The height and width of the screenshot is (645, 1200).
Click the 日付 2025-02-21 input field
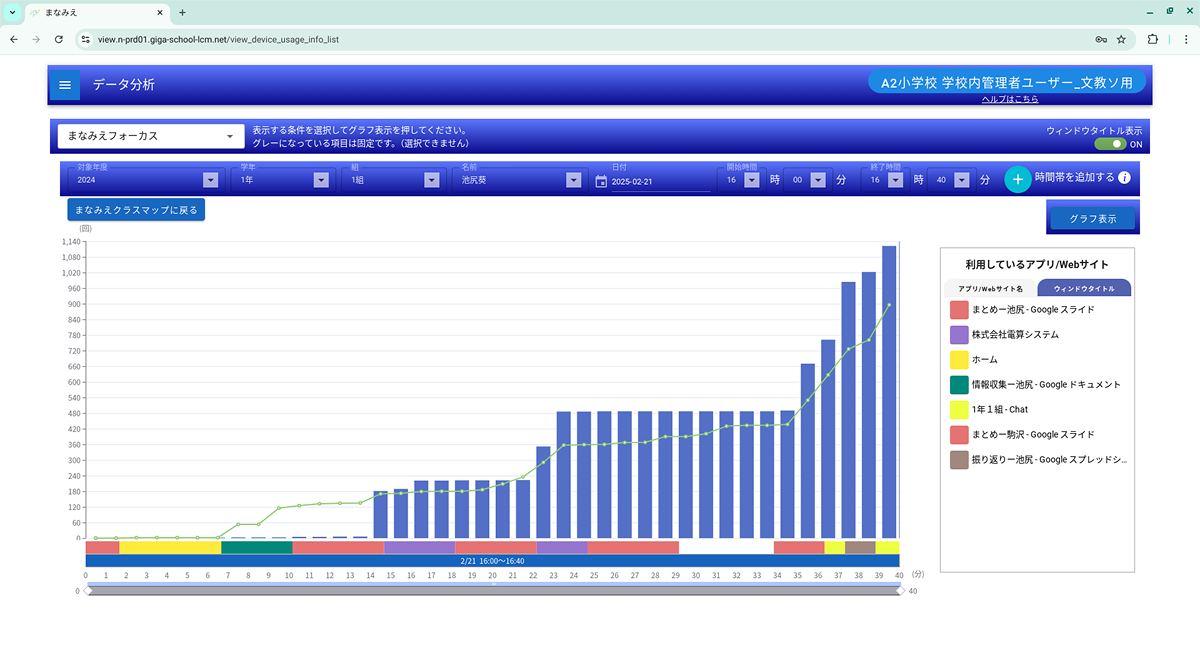click(x=660, y=182)
